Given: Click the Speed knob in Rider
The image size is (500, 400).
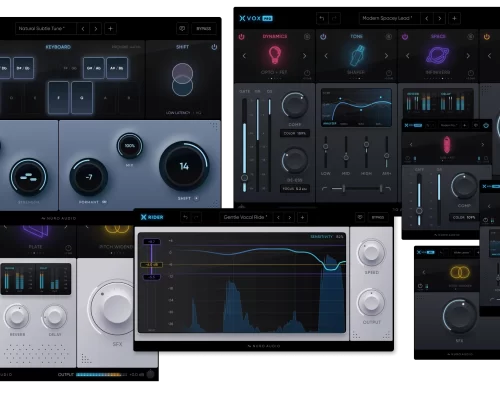Looking at the screenshot, I should tap(371, 252).
